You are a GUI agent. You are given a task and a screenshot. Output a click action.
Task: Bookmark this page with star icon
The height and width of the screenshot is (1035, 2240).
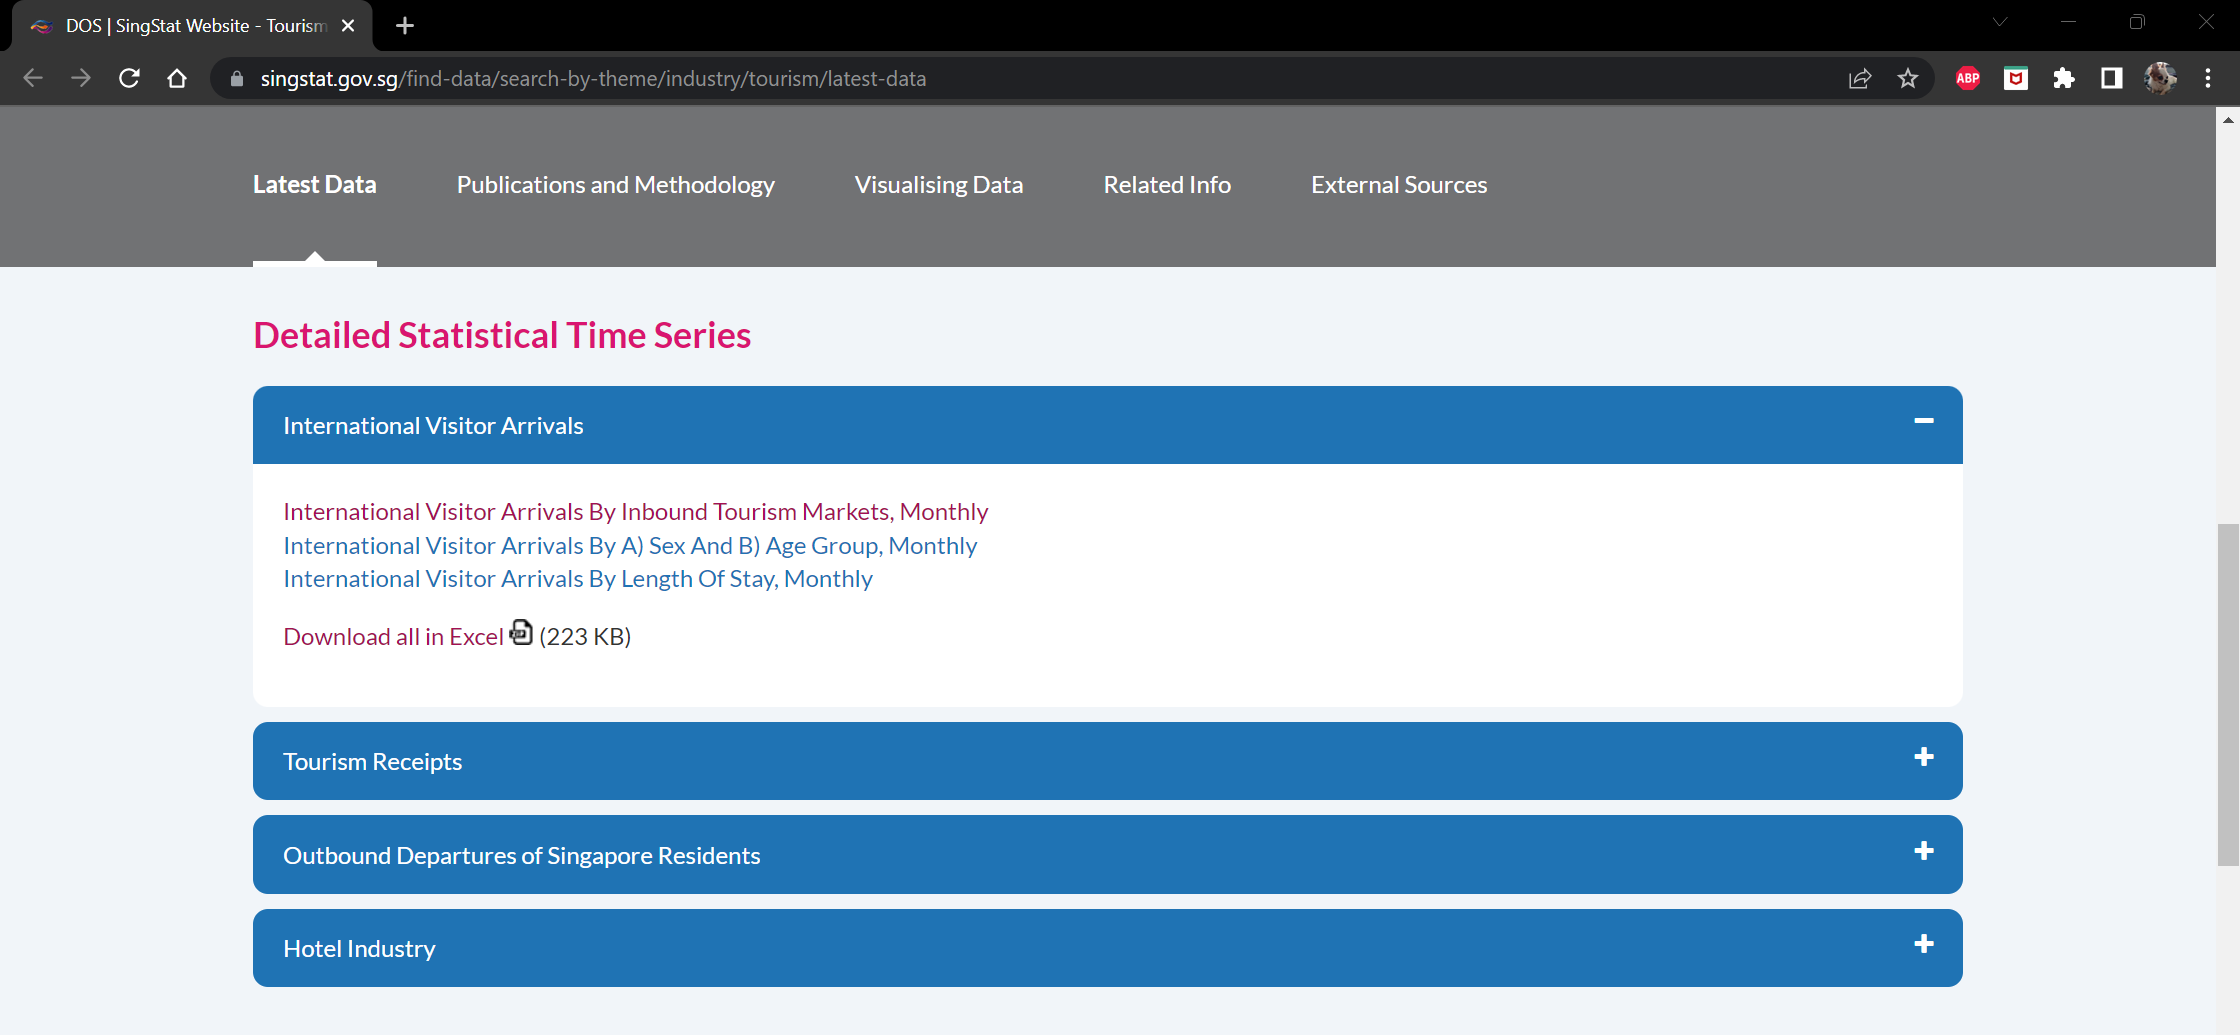[x=1908, y=78]
